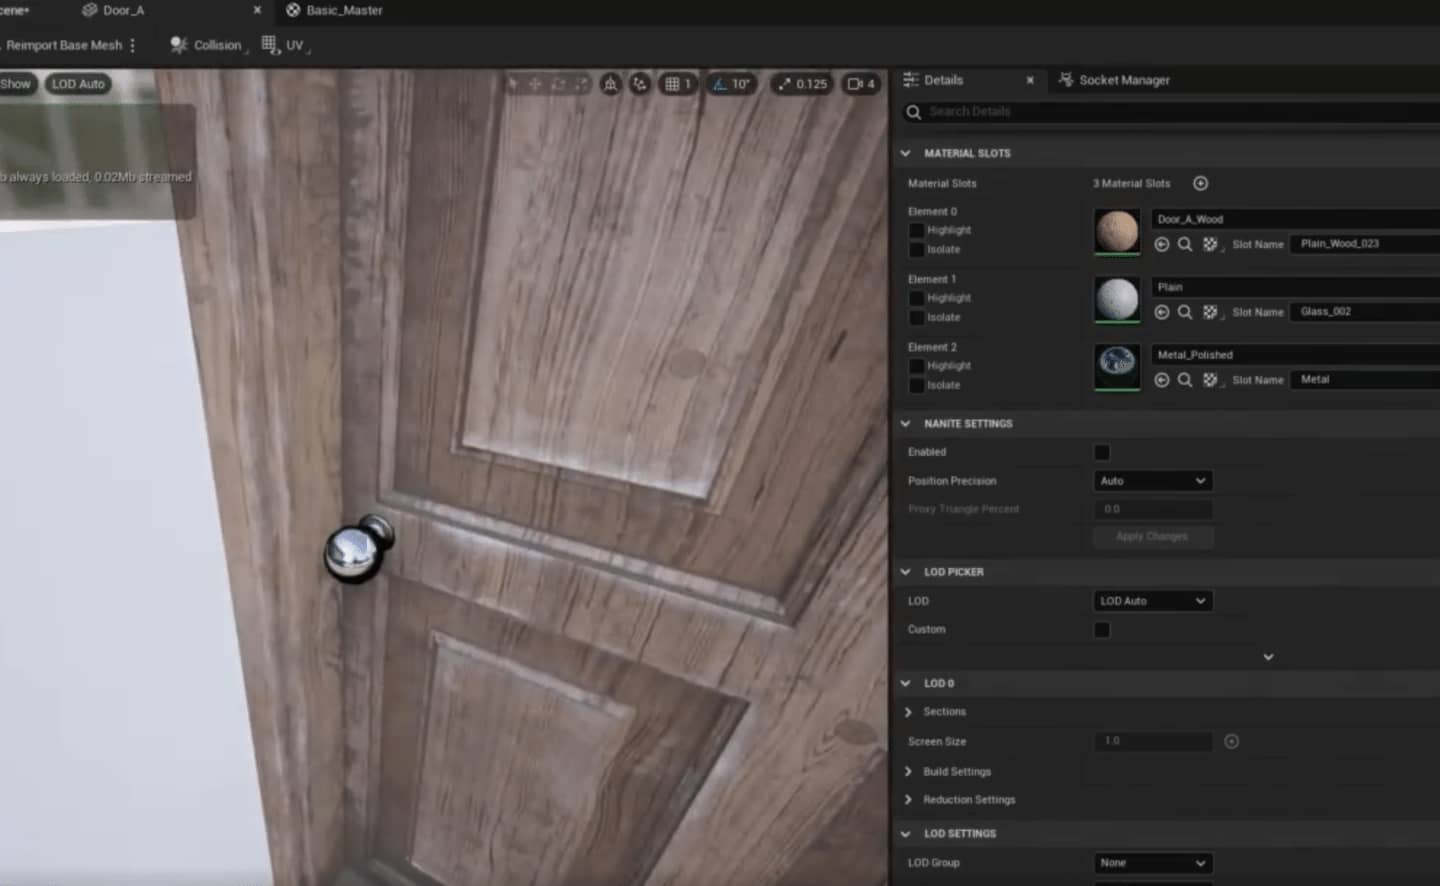Add a new material slot

pos(1200,183)
